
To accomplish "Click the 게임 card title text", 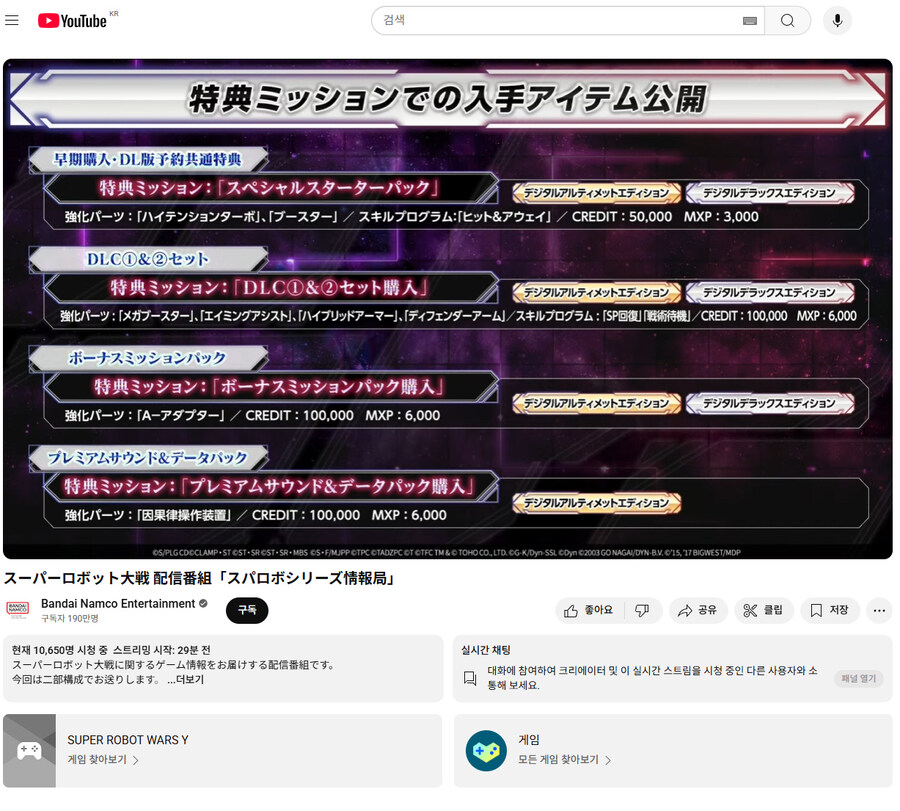I will click(529, 739).
